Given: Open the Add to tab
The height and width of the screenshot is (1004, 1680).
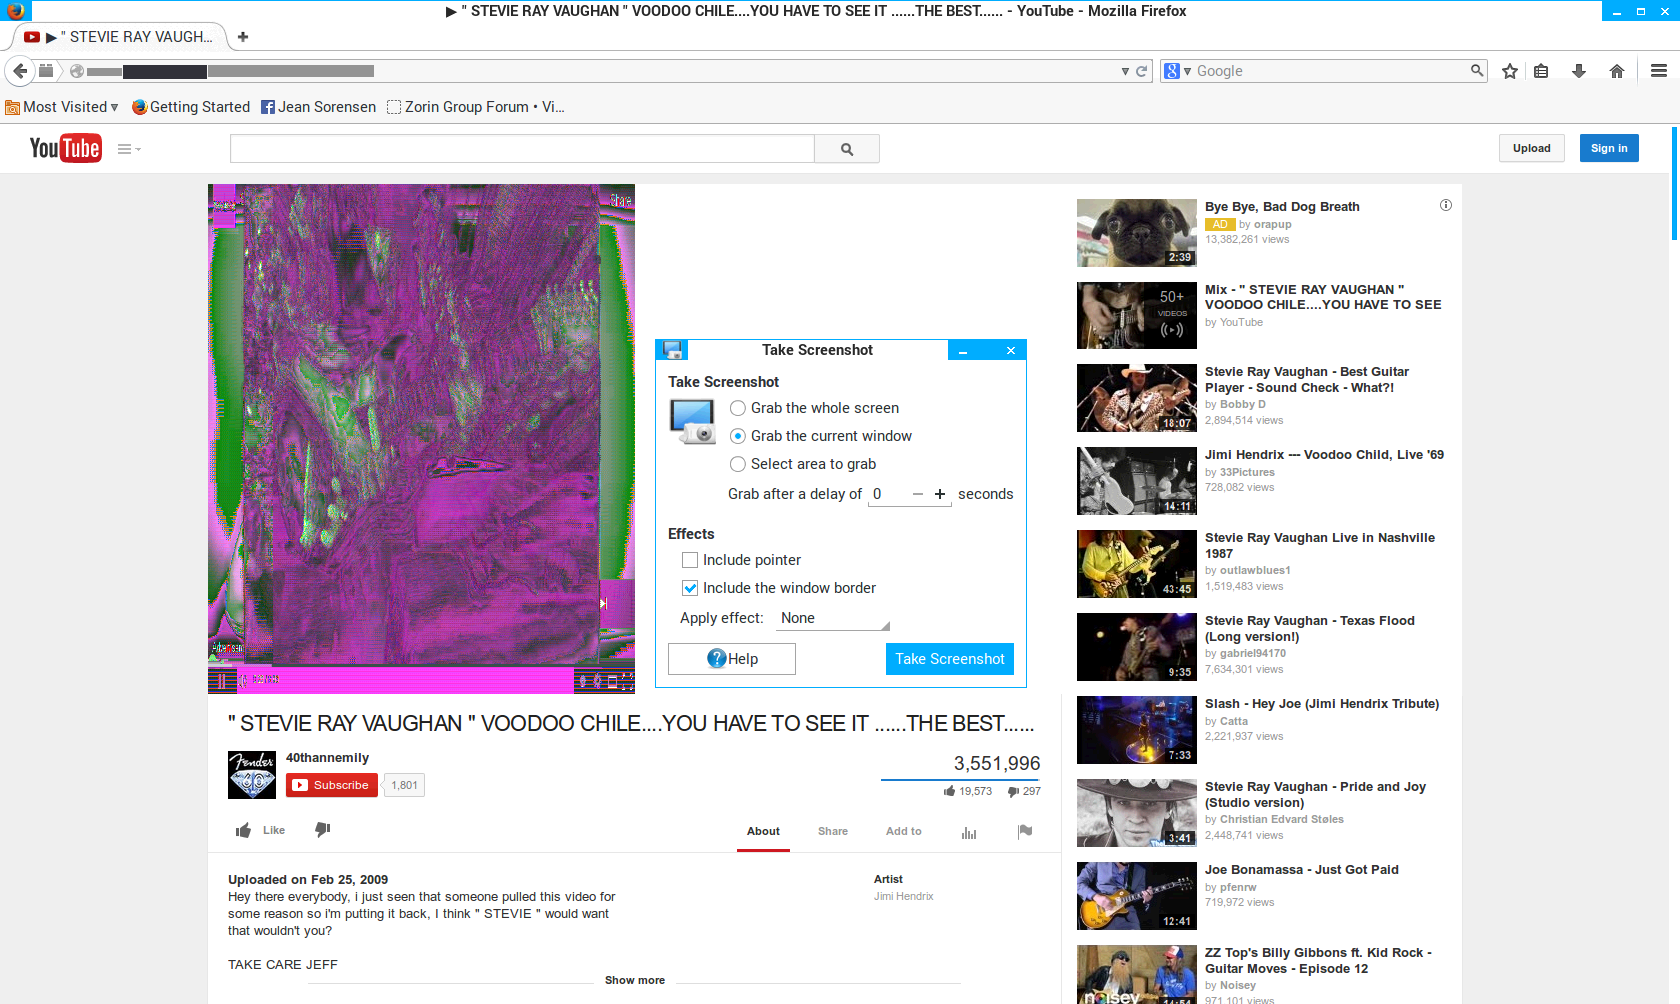Looking at the screenshot, I should (904, 831).
